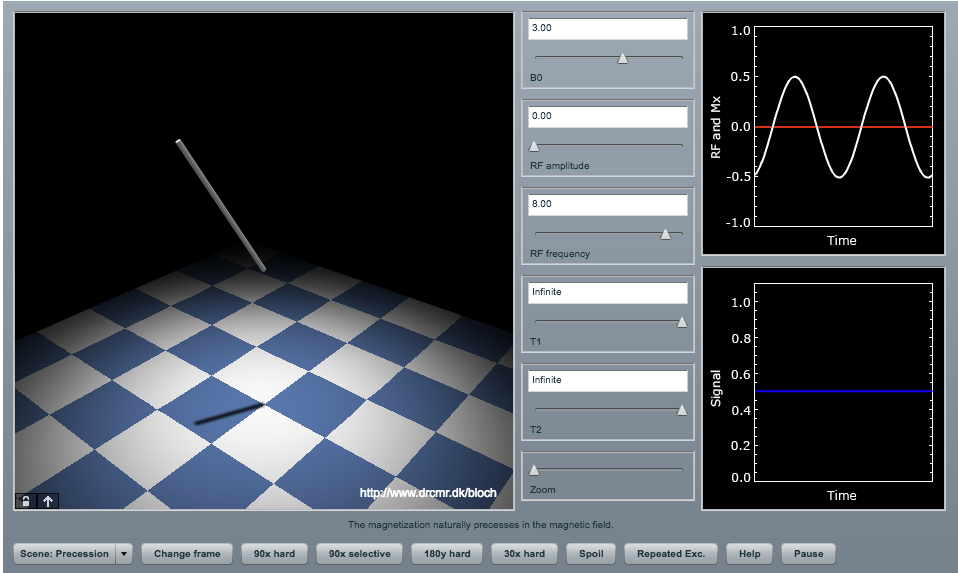
Task: Click the T1 Infinite value field
Action: pos(608,293)
